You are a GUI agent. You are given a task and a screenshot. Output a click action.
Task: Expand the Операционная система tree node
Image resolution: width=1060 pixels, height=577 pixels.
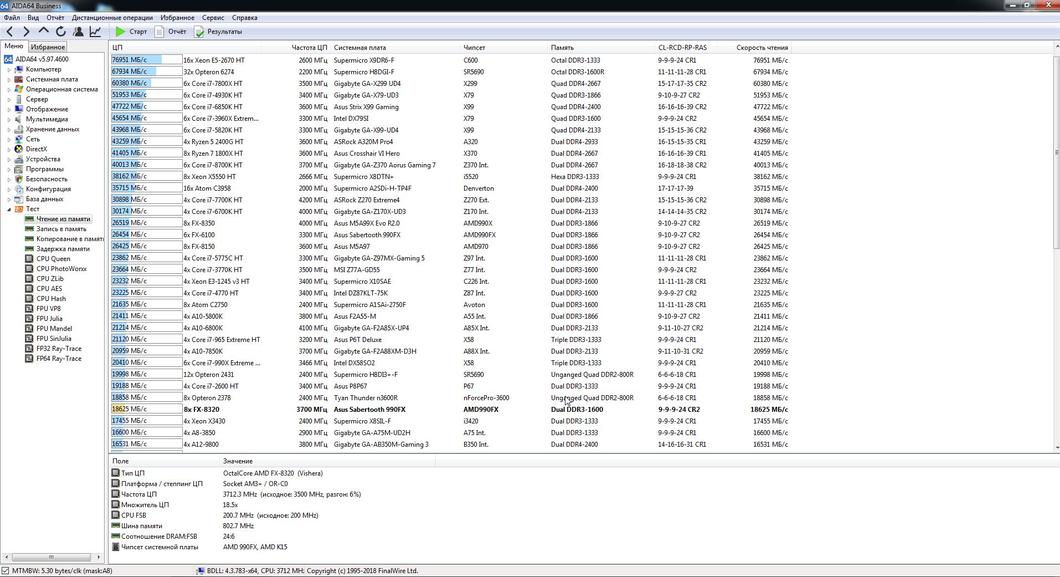coord(9,89)
